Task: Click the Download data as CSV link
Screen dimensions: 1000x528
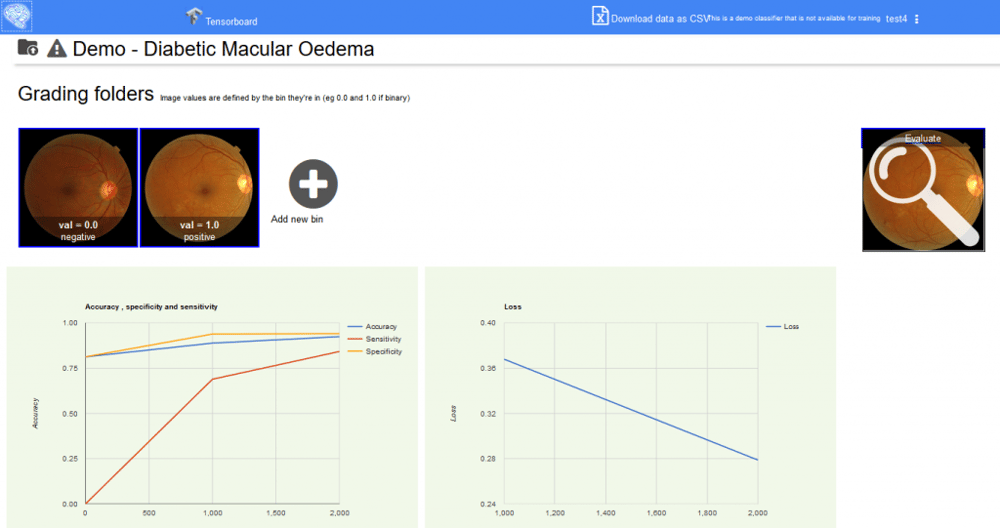Action: tap(659, 18)
